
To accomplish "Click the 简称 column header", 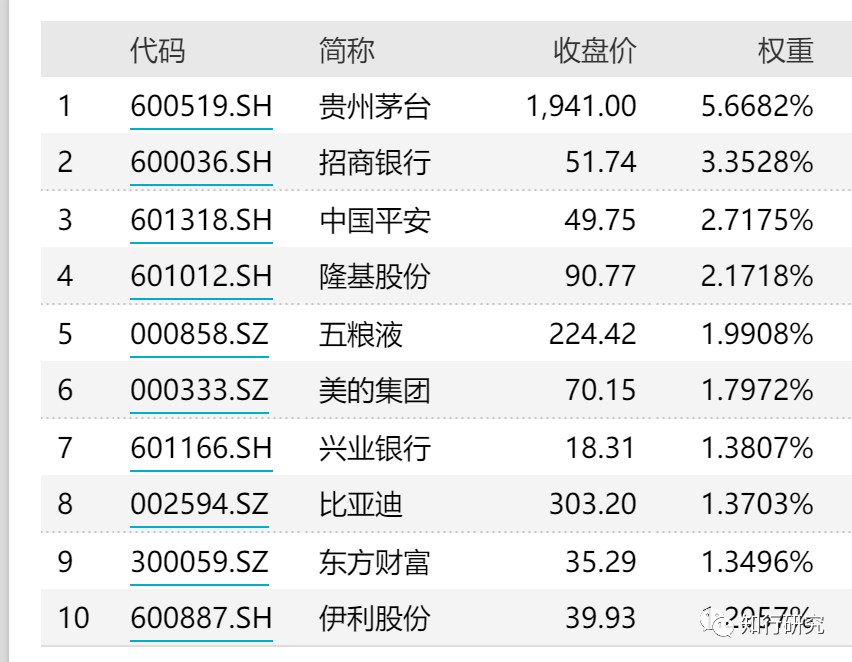I will click(346, 50).
